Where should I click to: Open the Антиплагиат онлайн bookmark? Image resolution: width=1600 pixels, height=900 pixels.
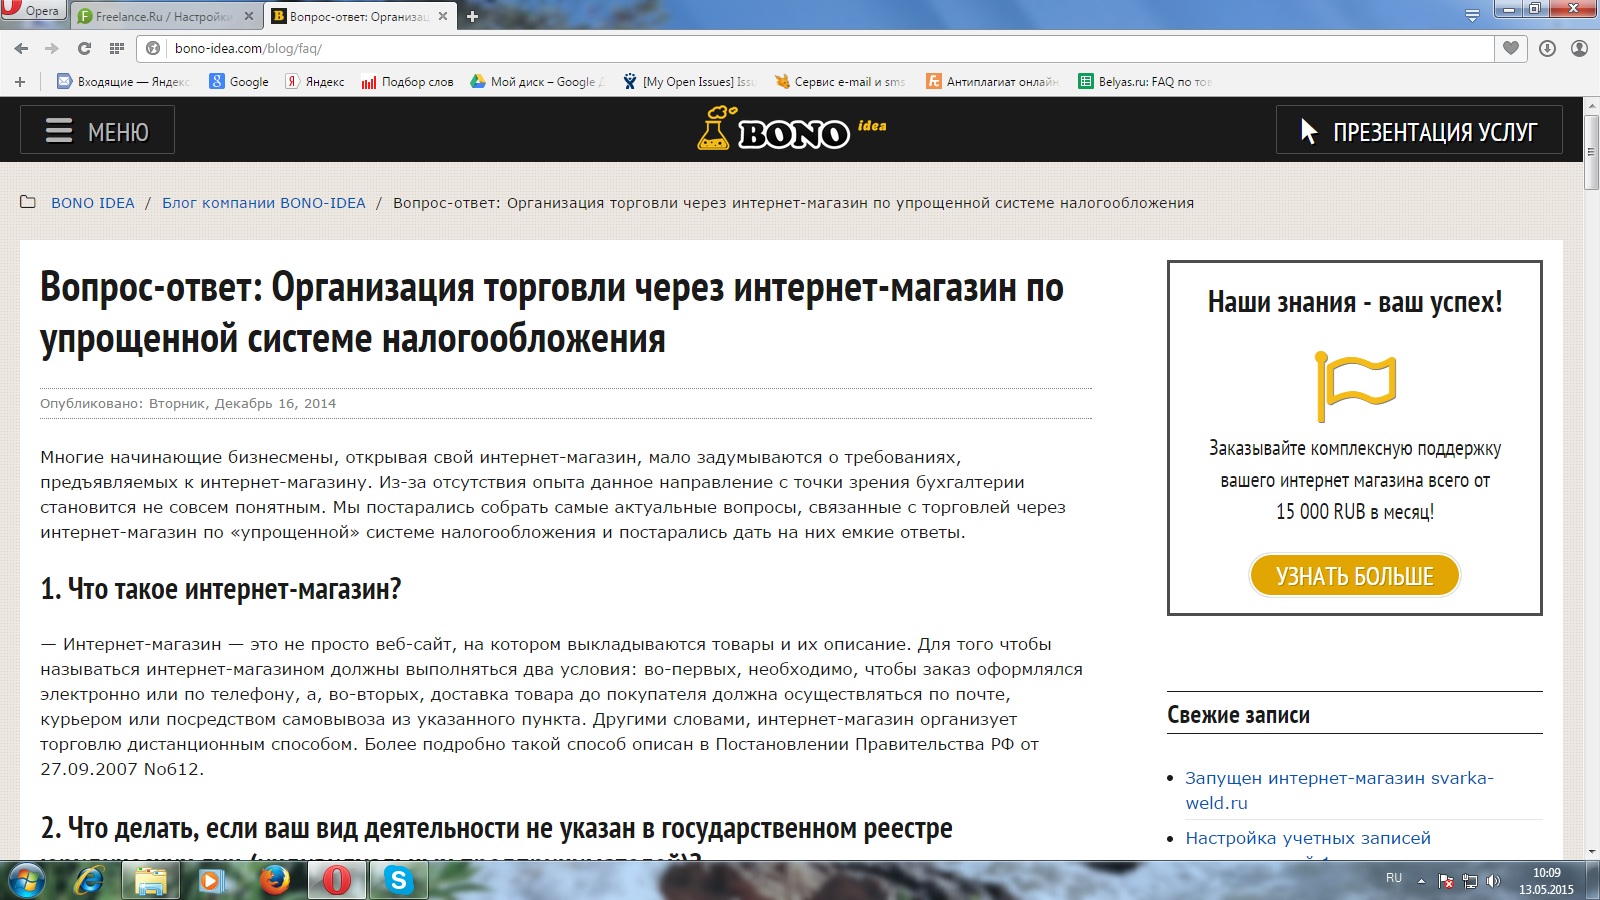(x=992, y=82)
